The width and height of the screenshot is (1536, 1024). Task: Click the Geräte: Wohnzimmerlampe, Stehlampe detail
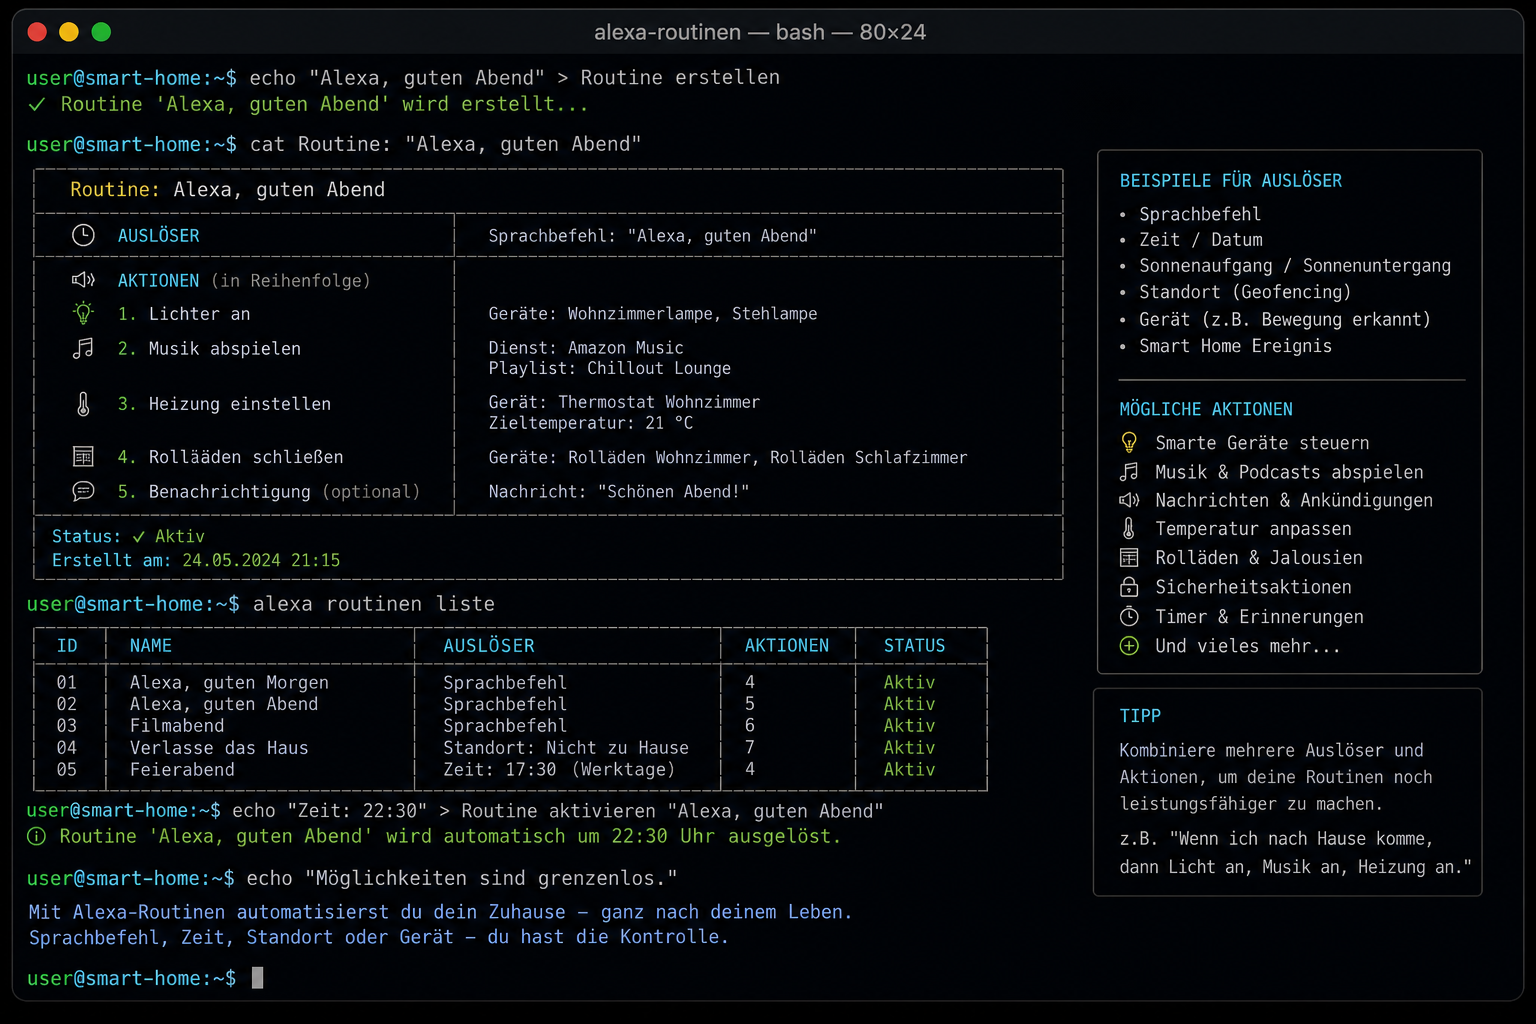(653, 314)
